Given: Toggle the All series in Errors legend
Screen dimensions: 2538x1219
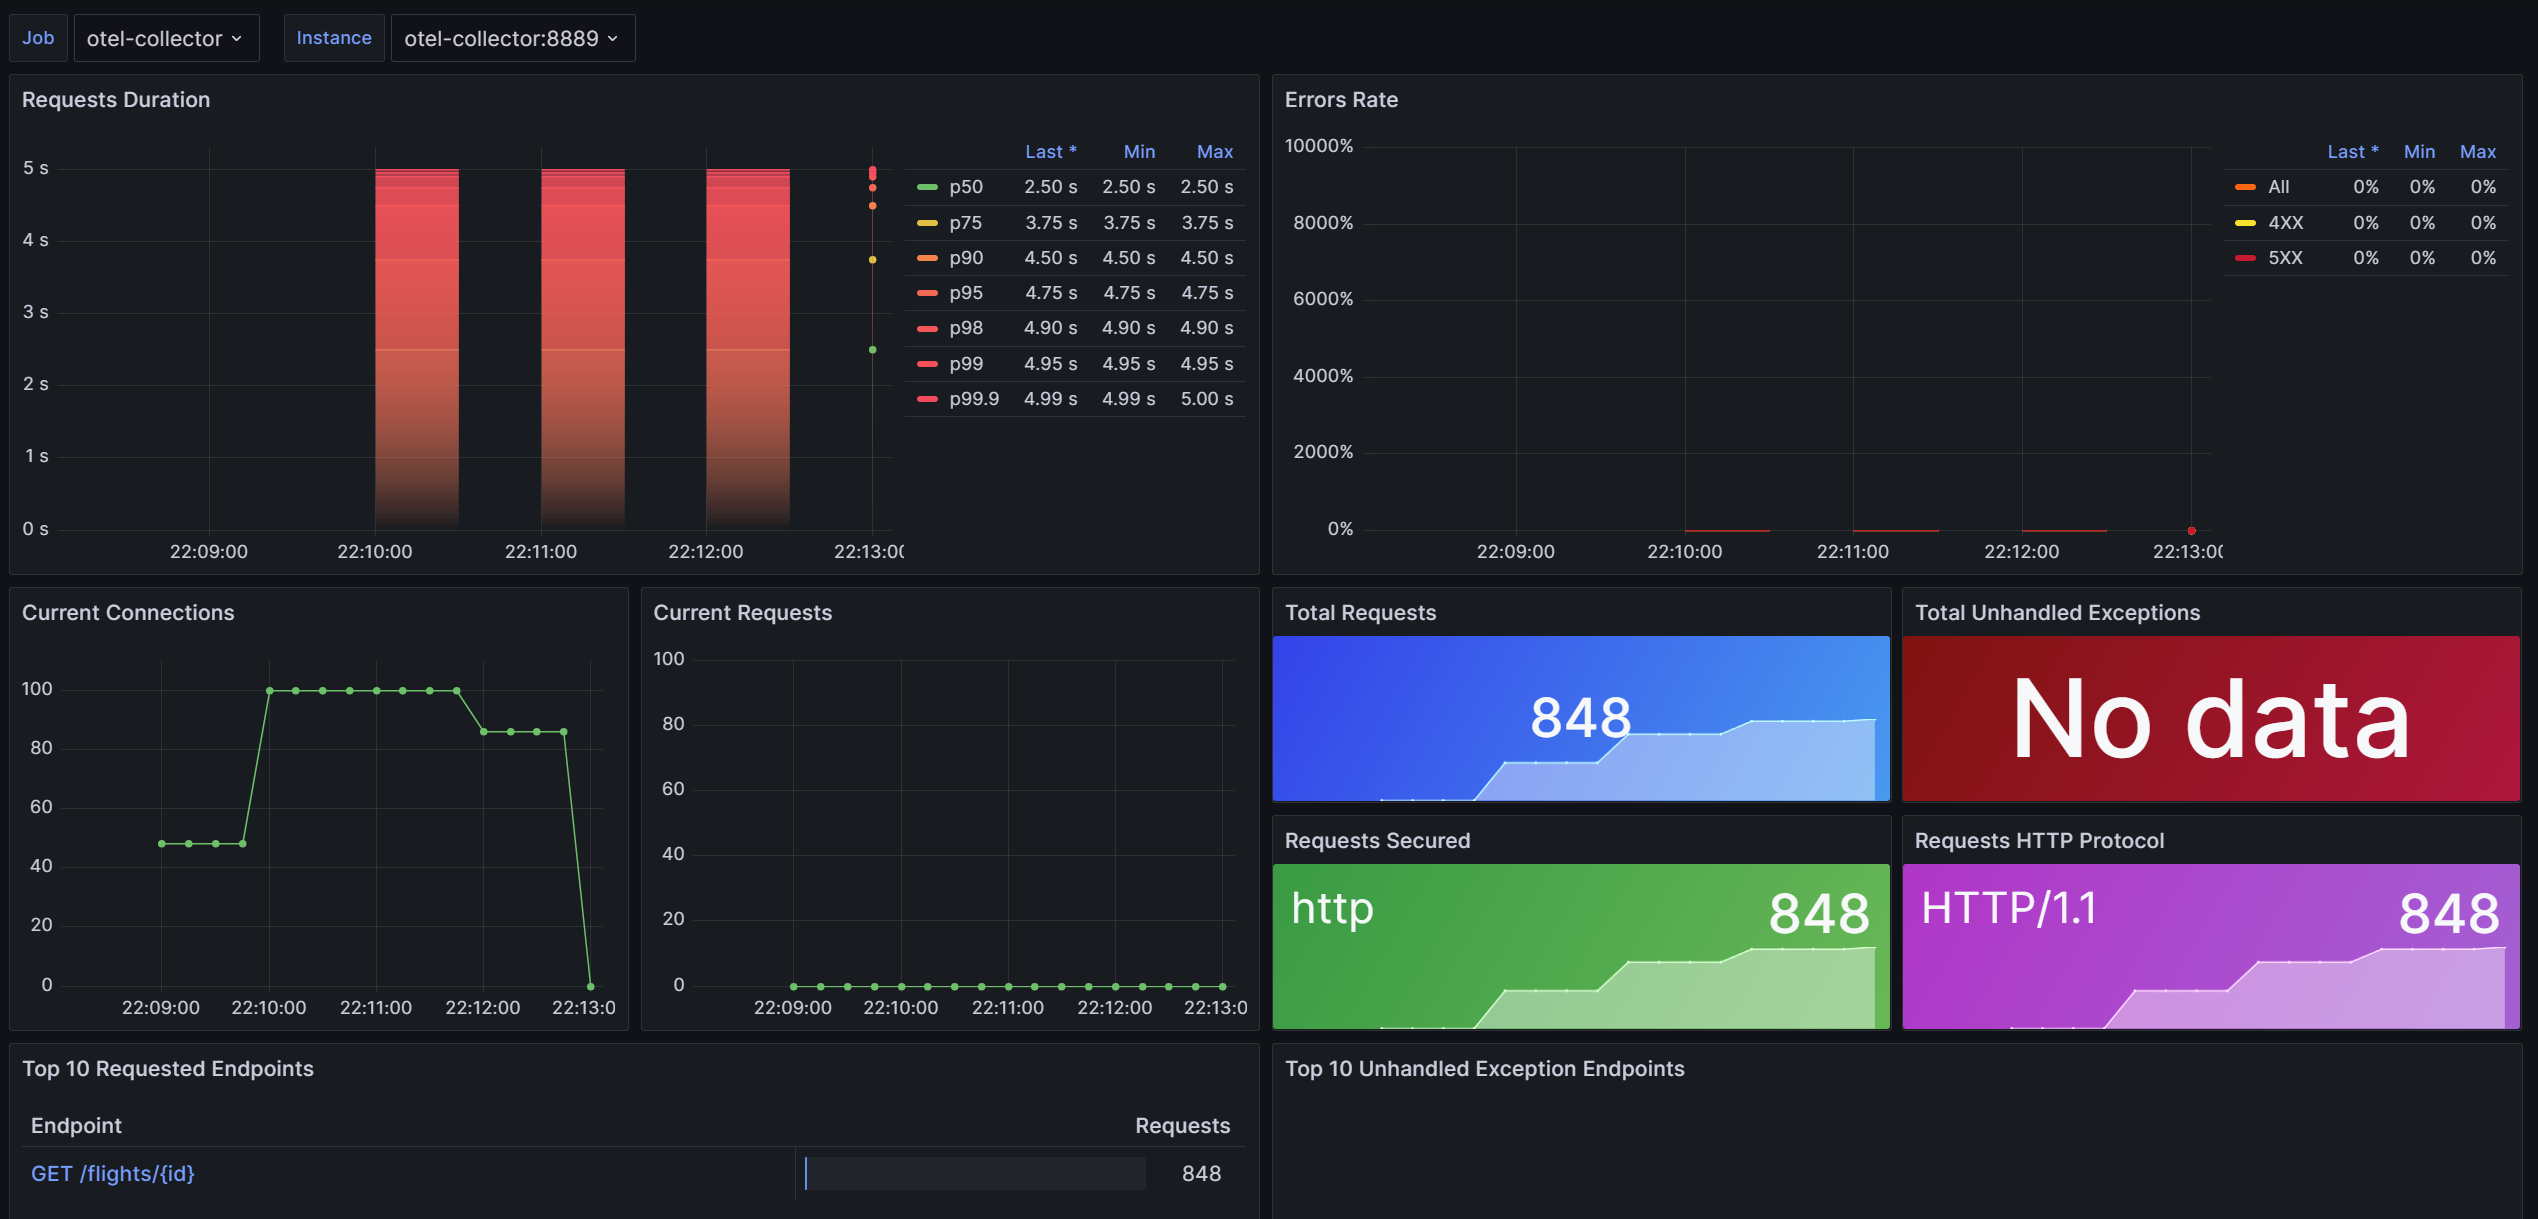Looking at the screenshot, I should pyautogui.click(x=2278, y=187).
